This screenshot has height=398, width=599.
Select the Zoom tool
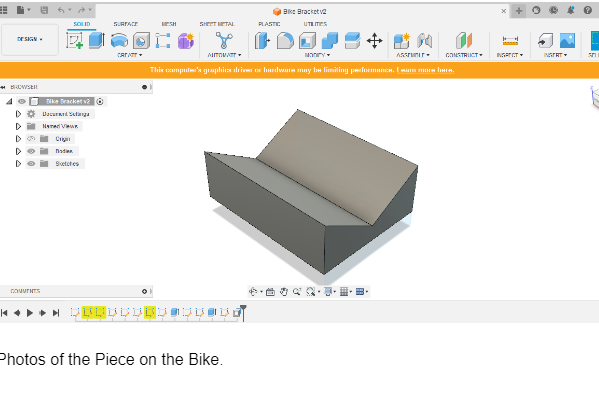coord(297,292)
